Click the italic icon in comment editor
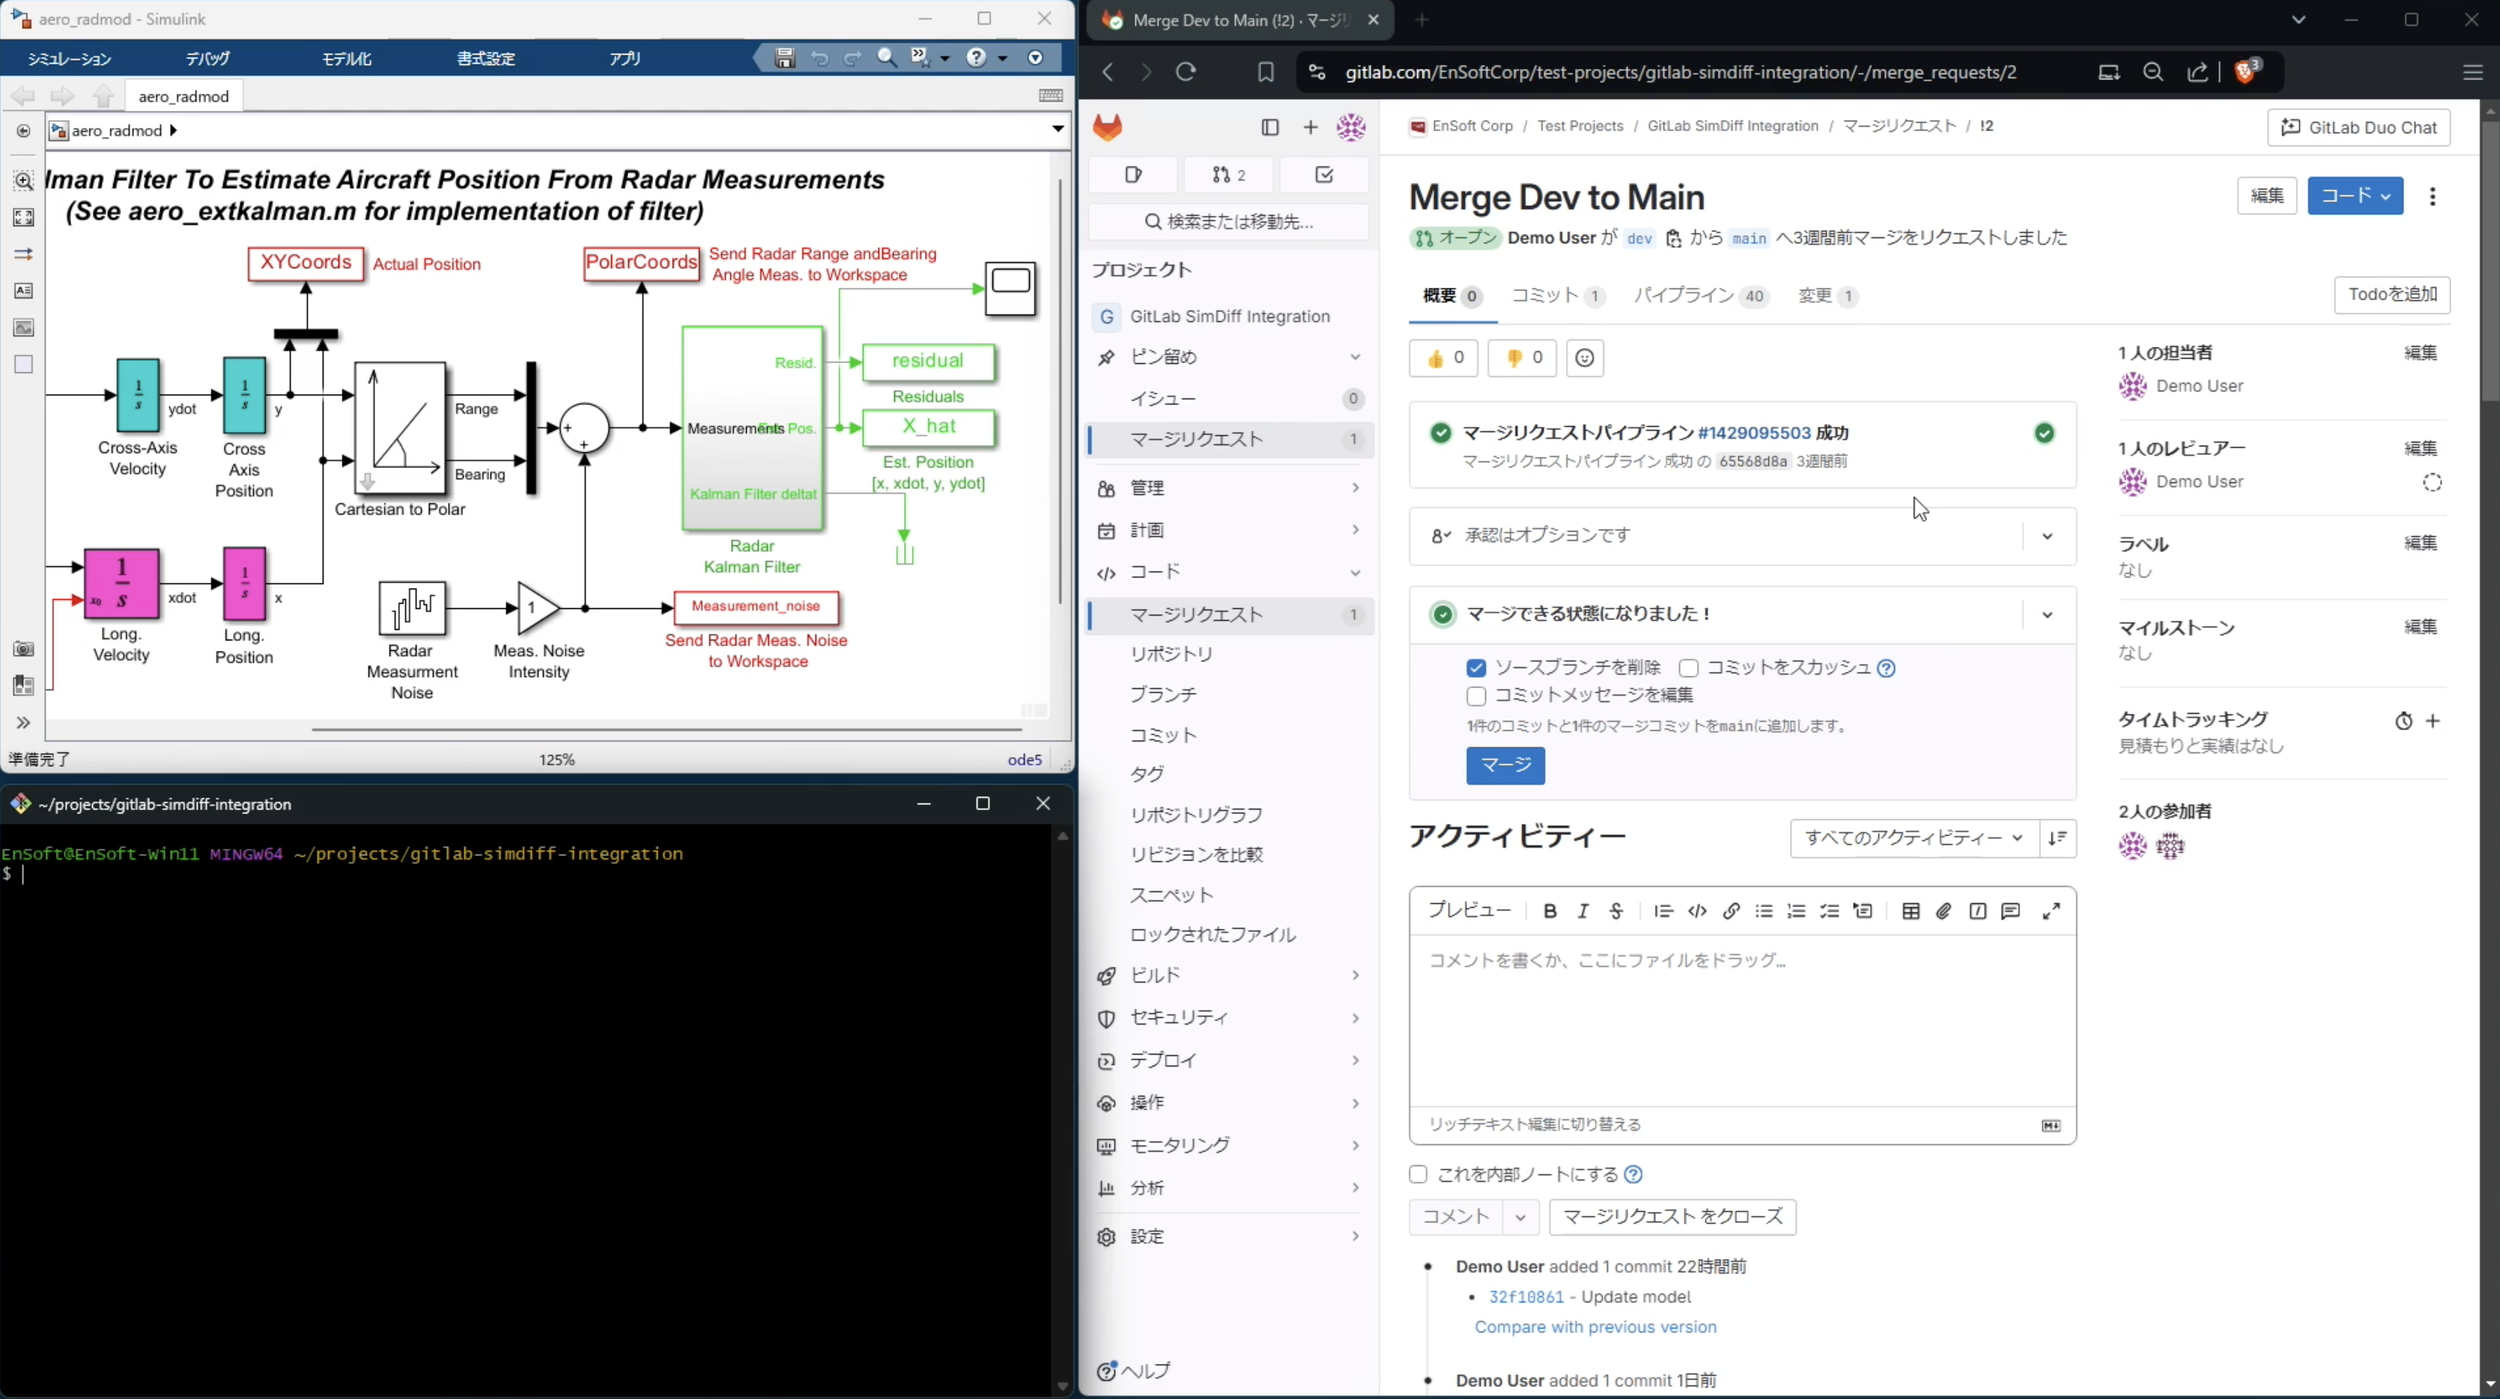 click(x=1582, y=911)
